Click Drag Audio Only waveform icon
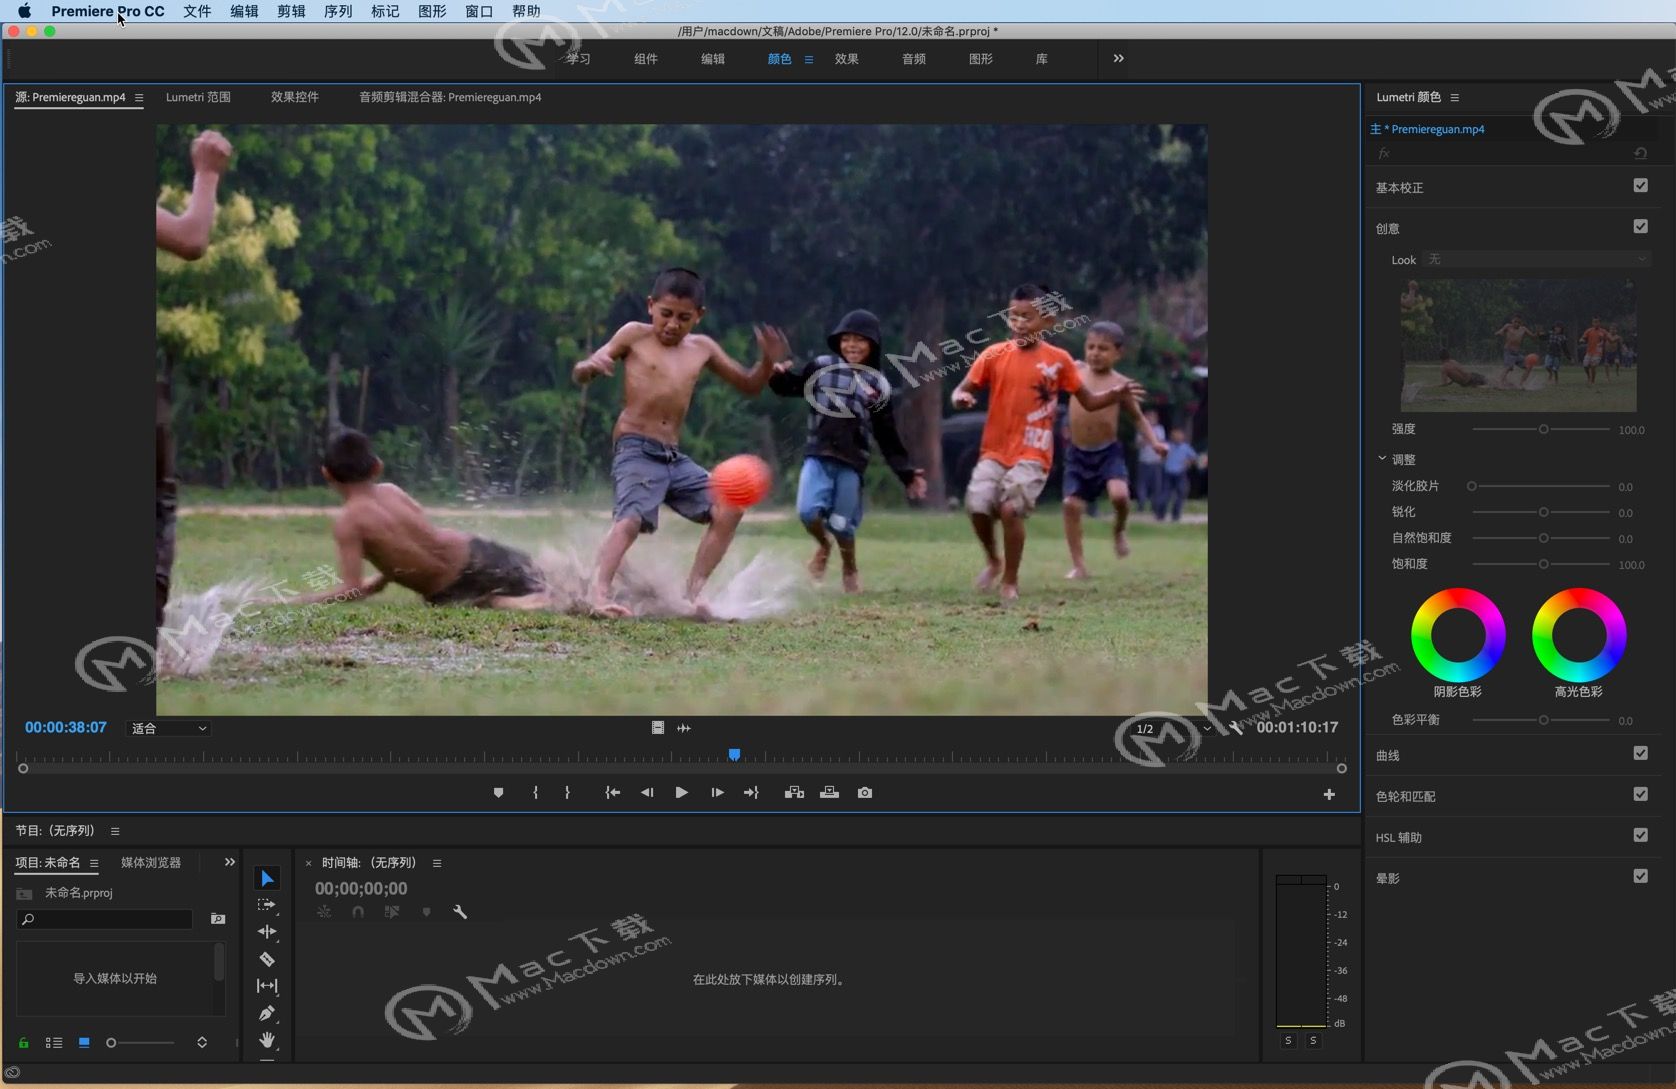The image size is (1676, 1089). pos(684,728)
